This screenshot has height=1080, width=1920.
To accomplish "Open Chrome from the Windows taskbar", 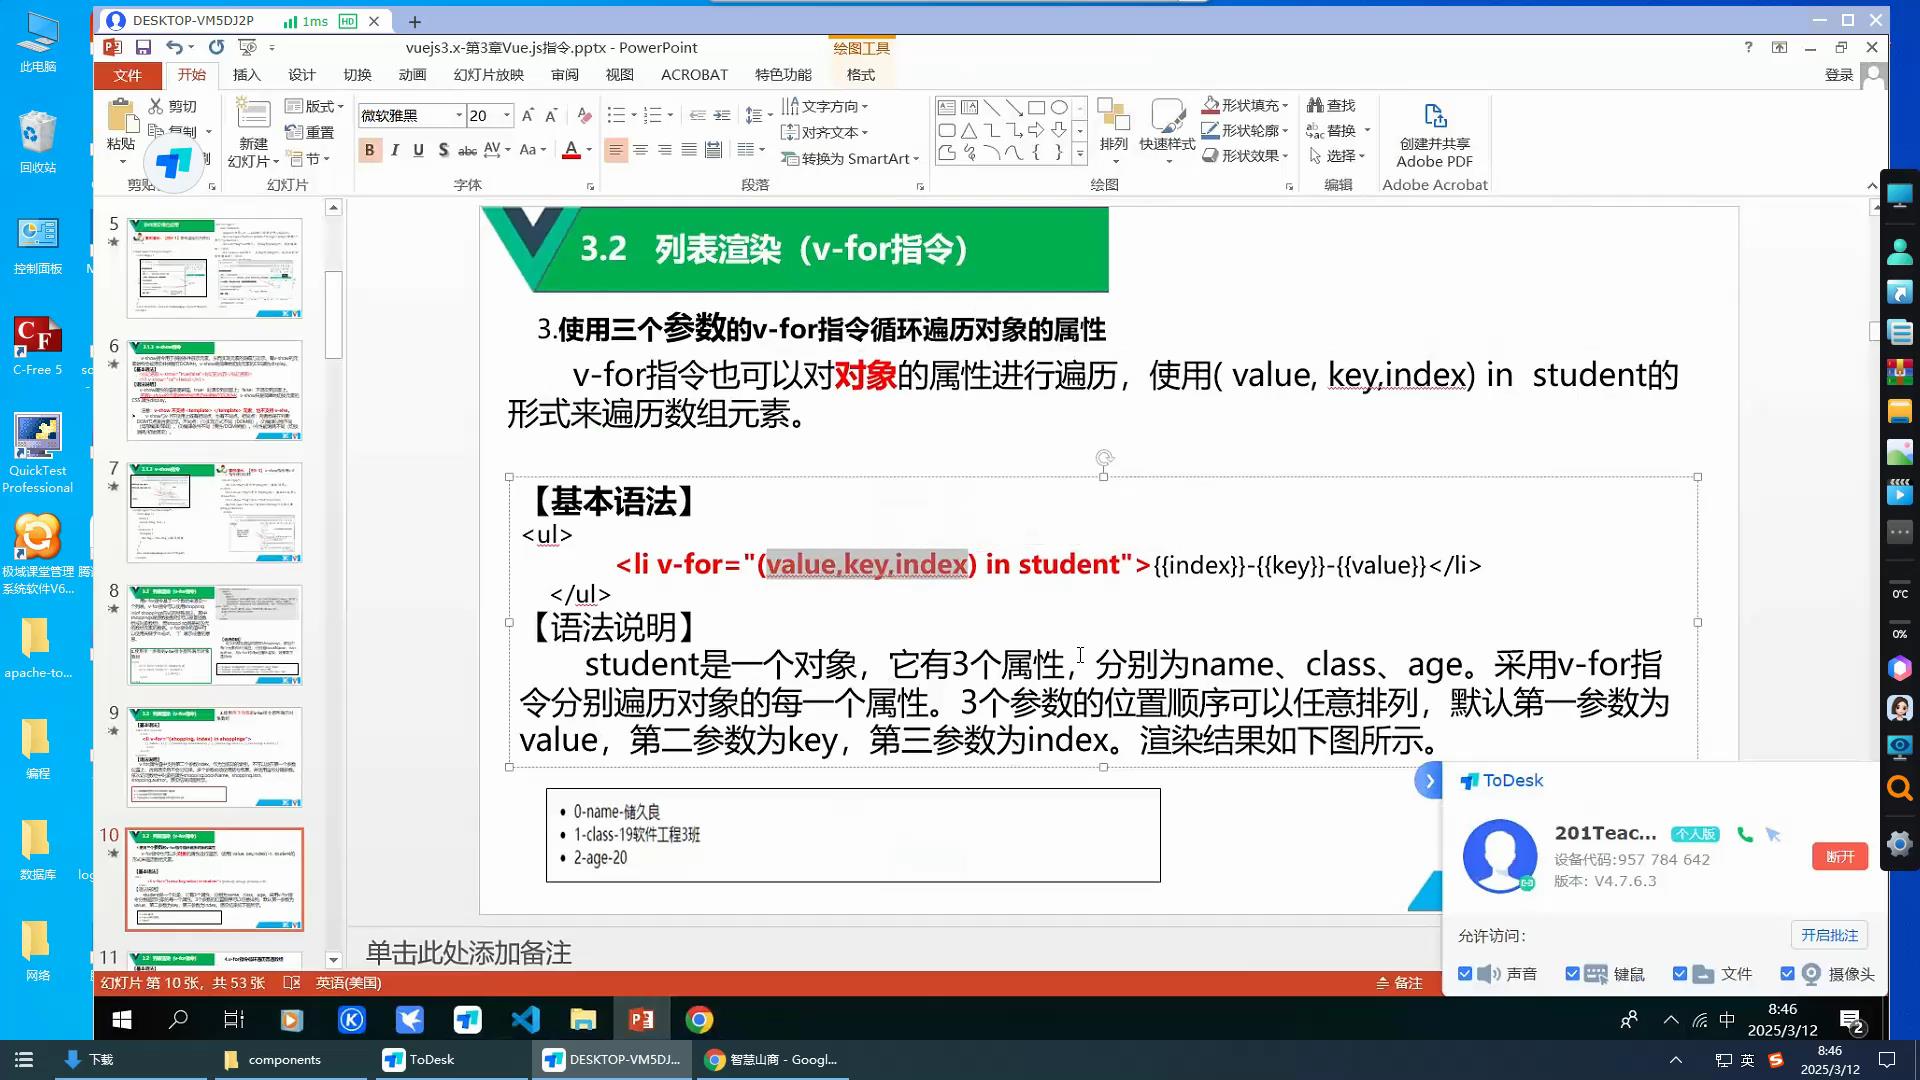I will coord(699,1019).
